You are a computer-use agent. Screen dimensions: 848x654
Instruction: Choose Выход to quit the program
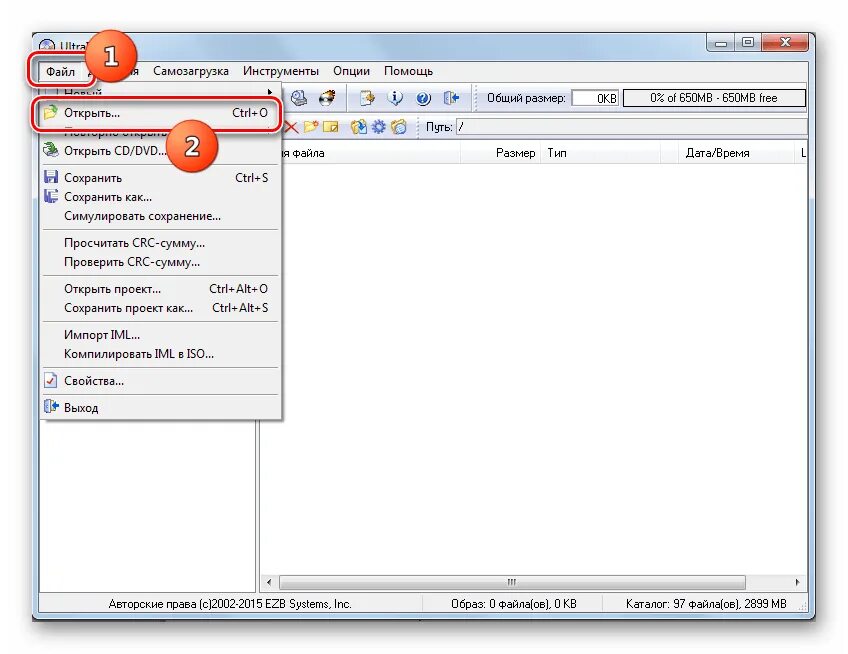tap(161, 407)
